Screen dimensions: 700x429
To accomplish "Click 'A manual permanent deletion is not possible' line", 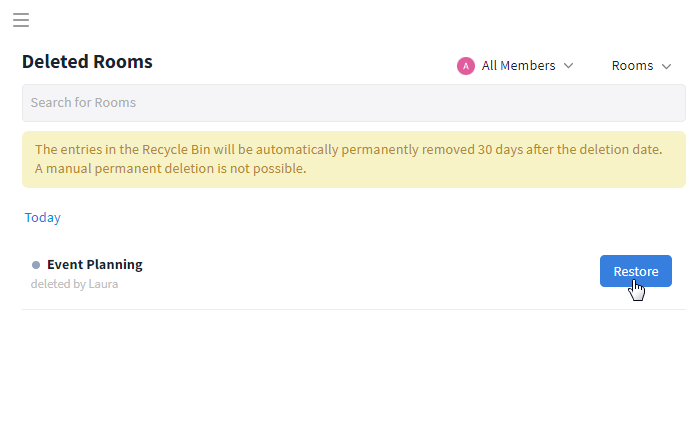I will point(171,169).
